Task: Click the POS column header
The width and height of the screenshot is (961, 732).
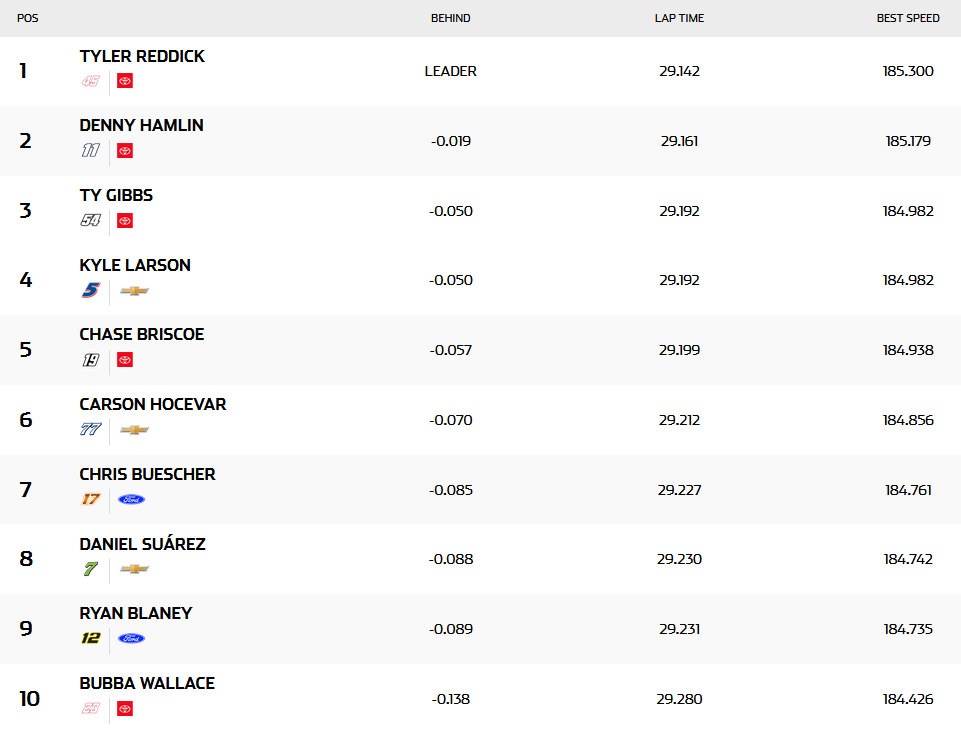Action: pos(28,18)
